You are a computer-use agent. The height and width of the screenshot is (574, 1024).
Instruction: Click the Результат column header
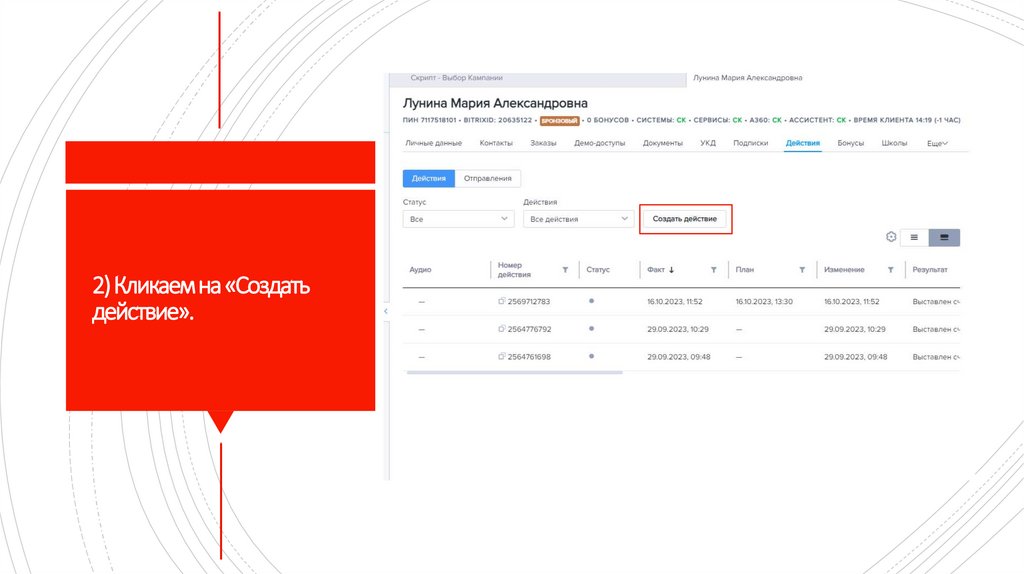coord(930,270)
